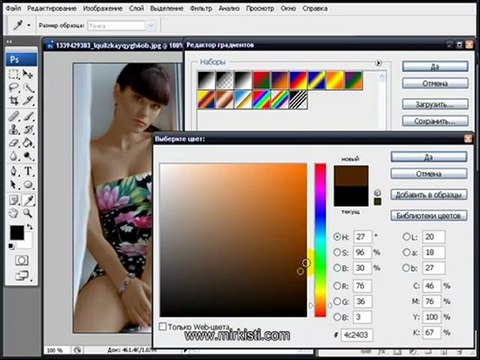Select the Move tool
This screenshot has height=360, width=480.
pos(28,74)
